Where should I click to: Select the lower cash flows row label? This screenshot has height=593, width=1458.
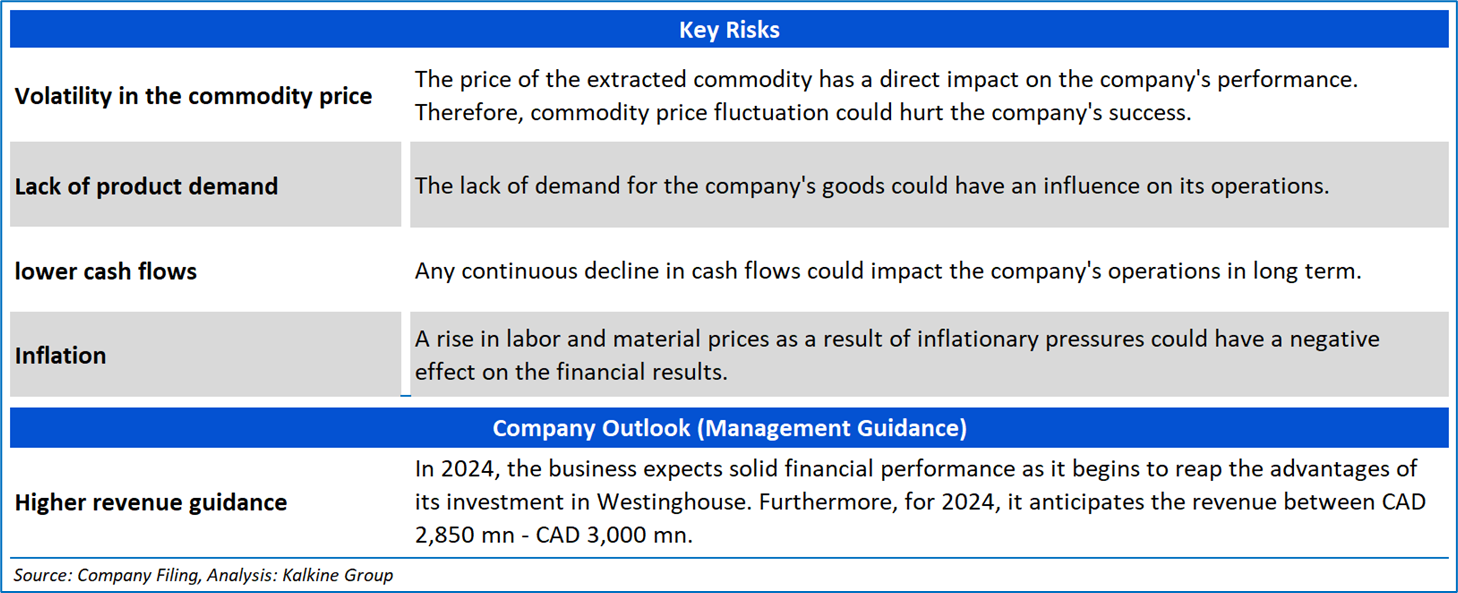[x=106, y=271]
